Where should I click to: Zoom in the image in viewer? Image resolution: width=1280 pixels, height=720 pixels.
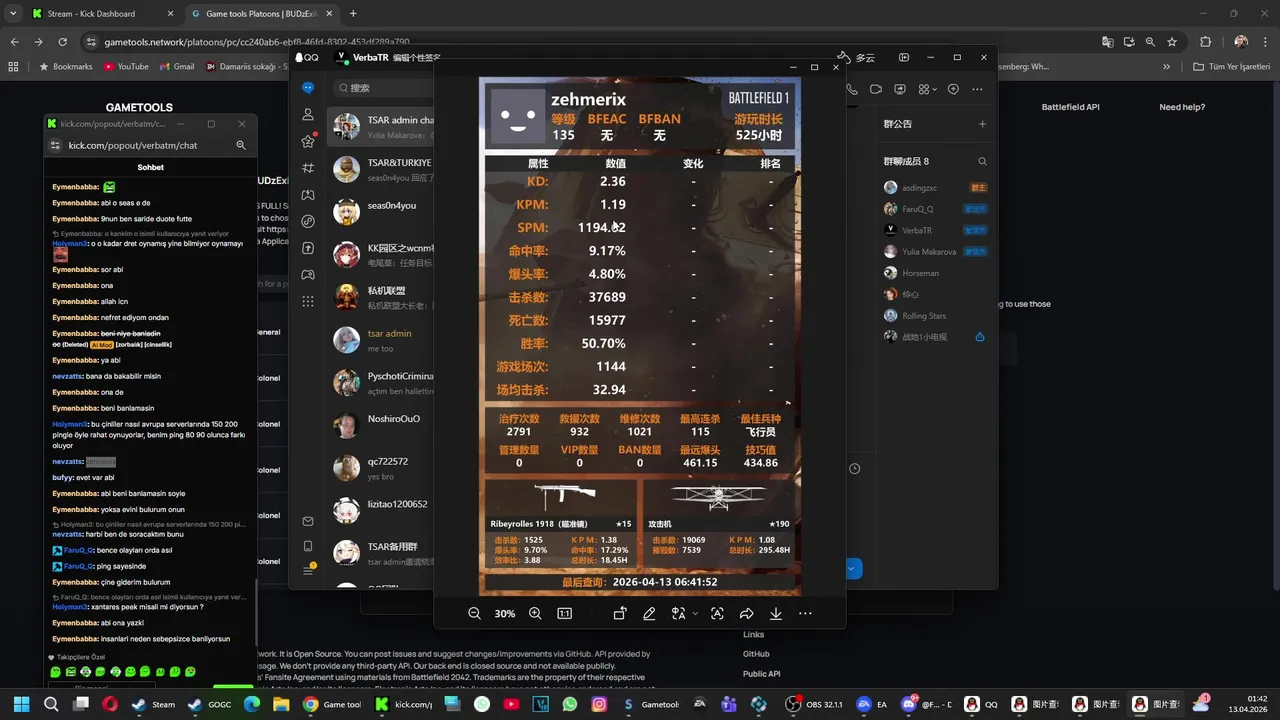pos(535,614)
